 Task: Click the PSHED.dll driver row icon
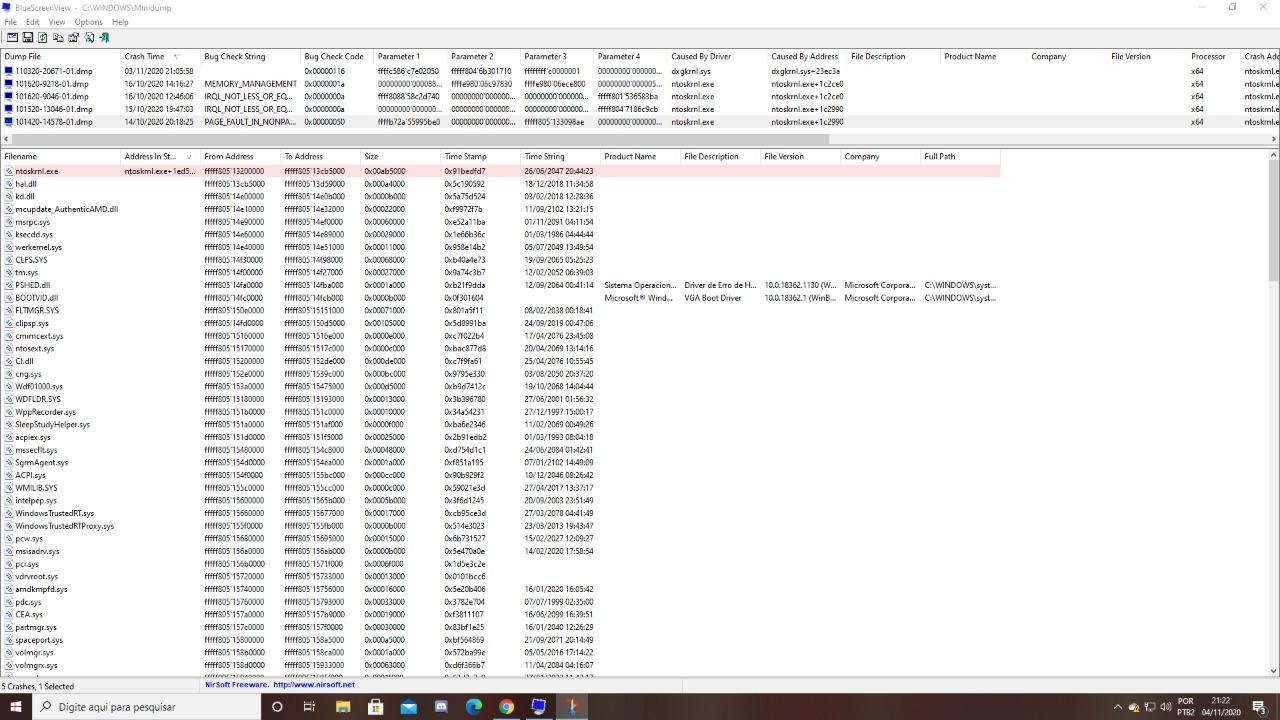tap(9, 285)
